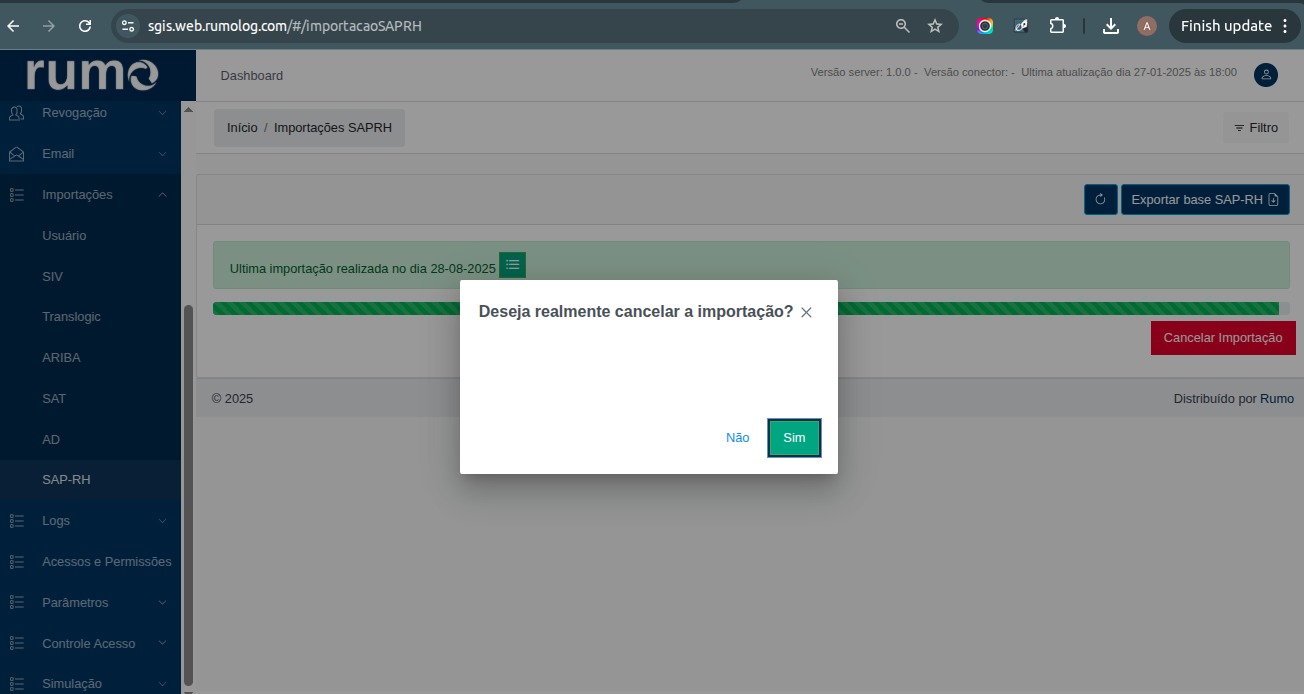Confirm cancellation with the Sim button
1304x694 pixels.
794,438
